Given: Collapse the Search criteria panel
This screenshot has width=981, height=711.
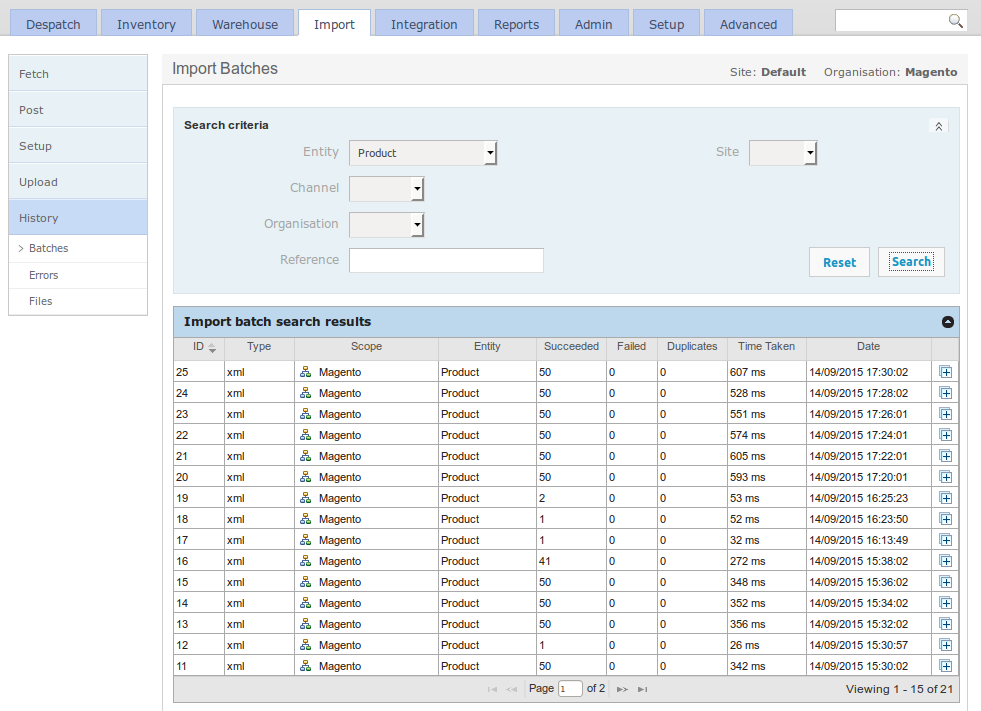Looking at the screenshot, I should (938, 126).
